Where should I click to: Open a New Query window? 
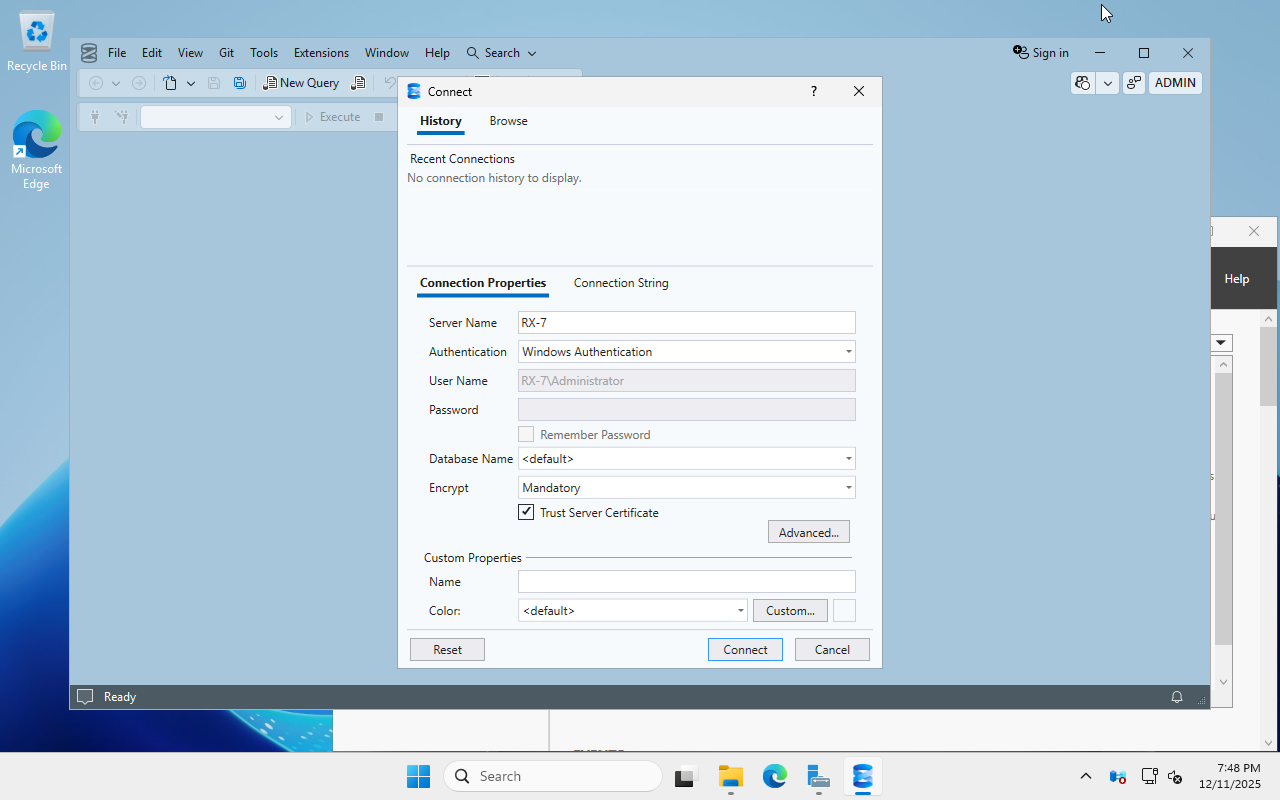point(301,83)
